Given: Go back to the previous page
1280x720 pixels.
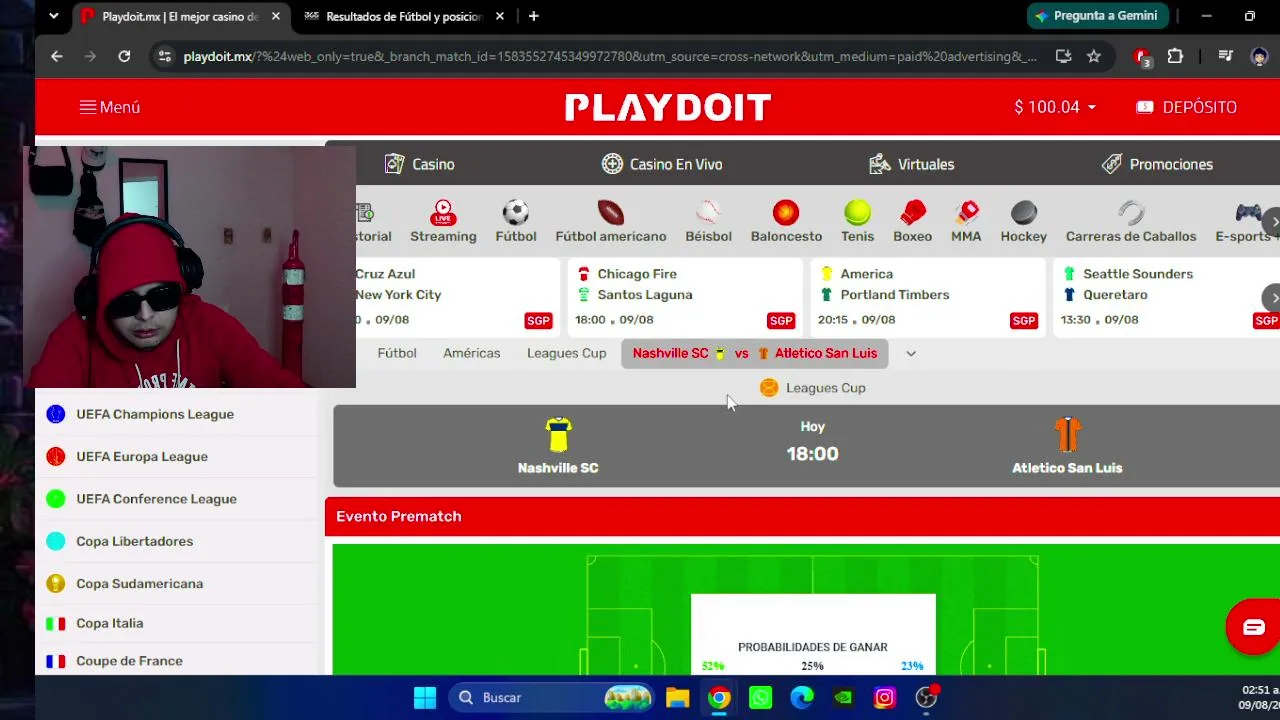Looking at the screenshot, I should (57, 57).
